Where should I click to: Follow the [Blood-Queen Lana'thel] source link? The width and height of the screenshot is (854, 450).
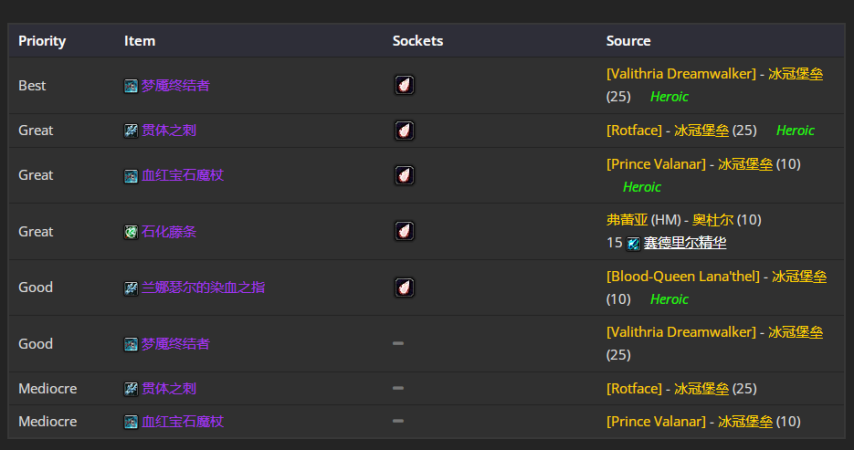[x=682, y=276]
